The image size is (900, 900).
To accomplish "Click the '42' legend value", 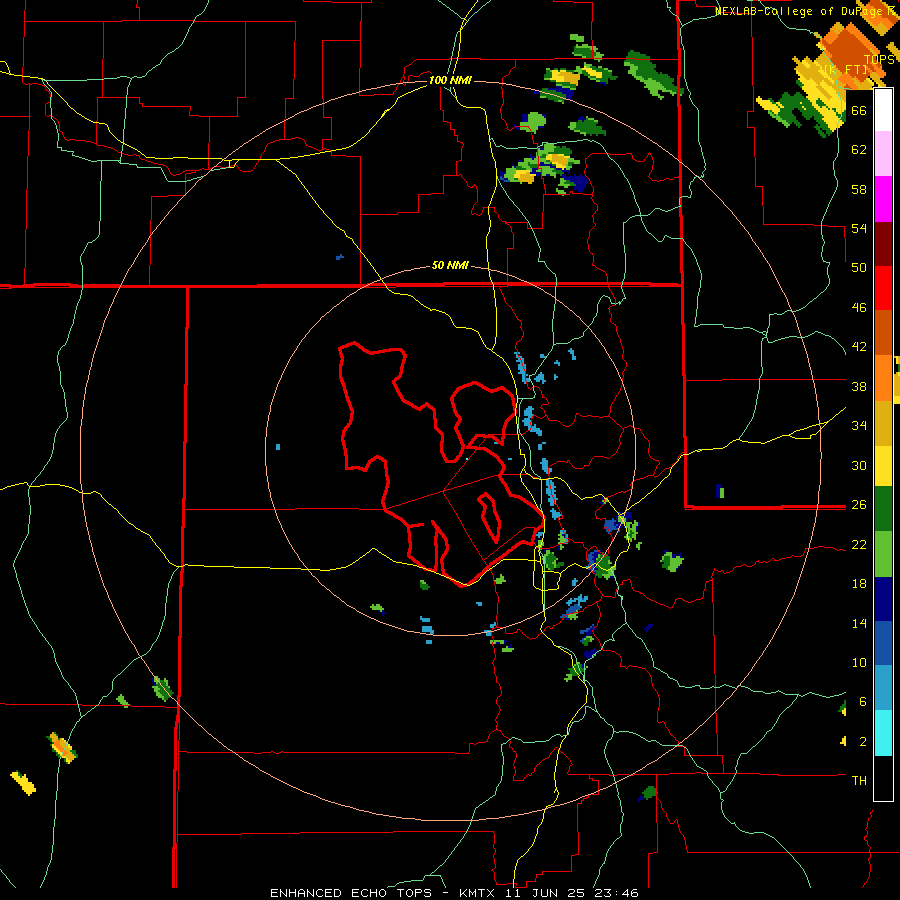I will pyautogui.click(x=859, y=347).
